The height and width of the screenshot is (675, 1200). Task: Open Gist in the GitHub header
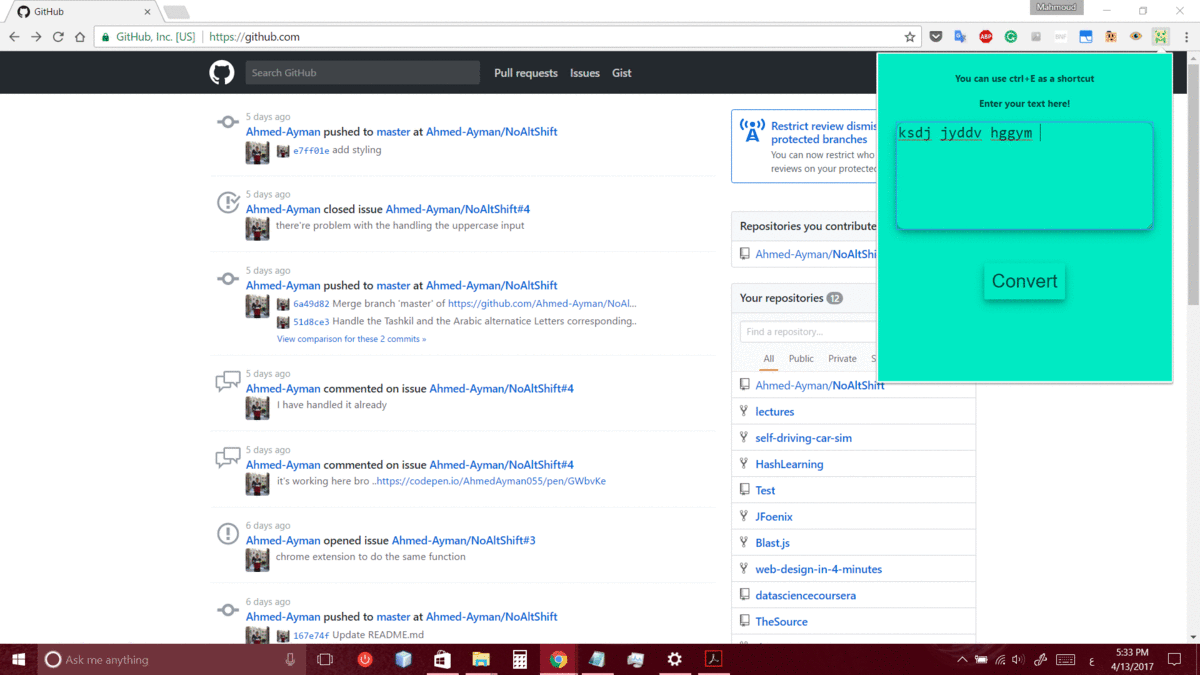click(622, 73)
